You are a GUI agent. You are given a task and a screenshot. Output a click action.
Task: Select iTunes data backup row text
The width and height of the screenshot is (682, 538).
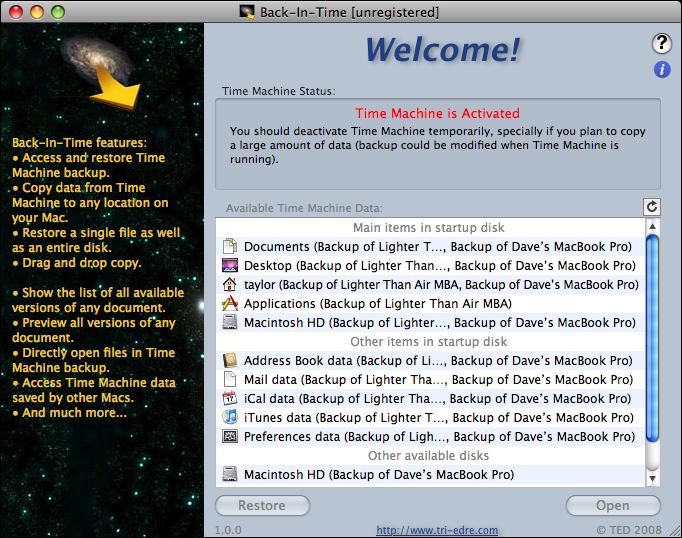click(438, 418)
